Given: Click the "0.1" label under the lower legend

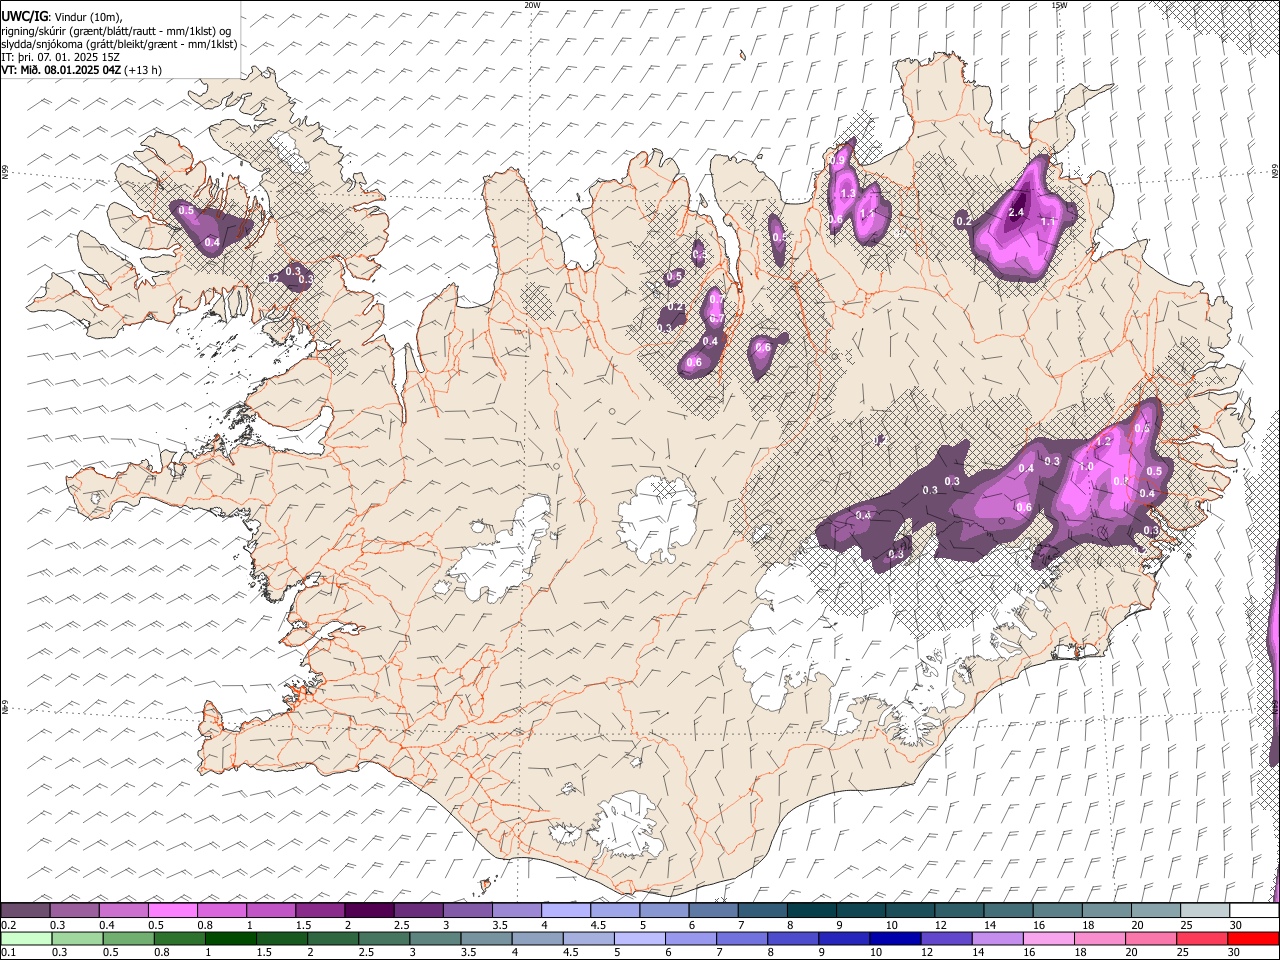Looking at the screenshot, I should pyautogui.click(x=8, y=953).
